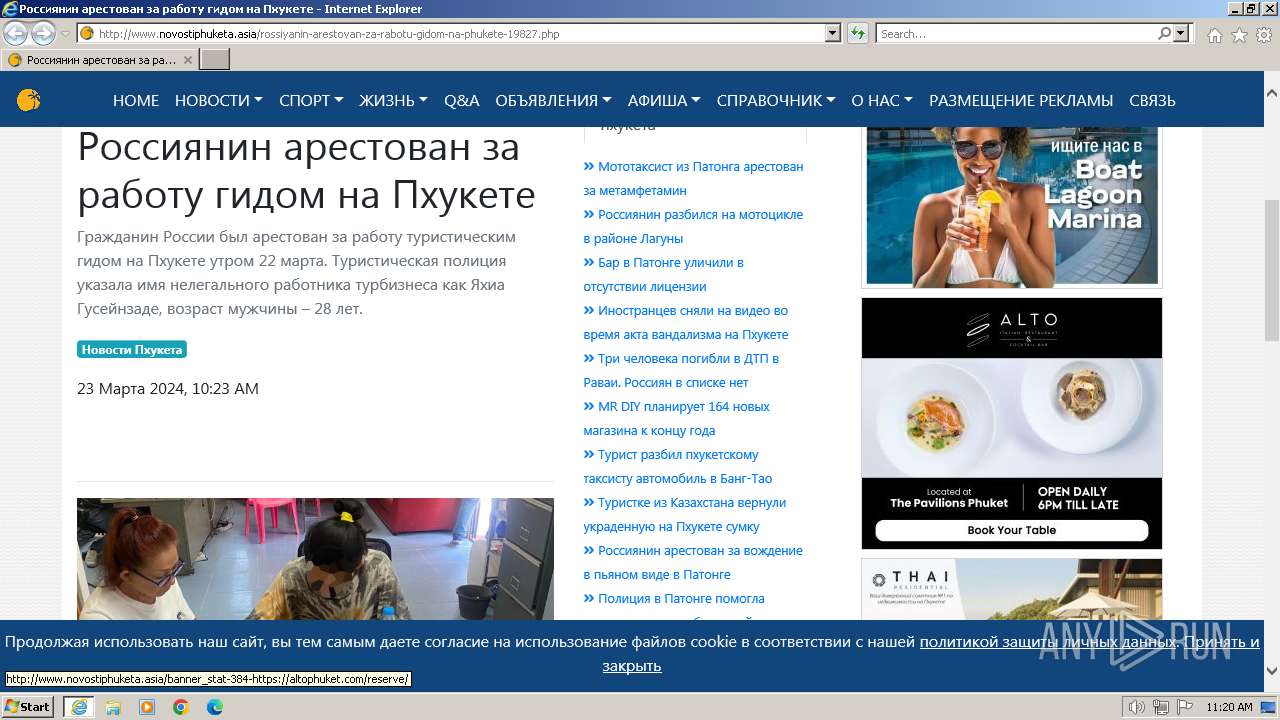Click the network tray icon
The height and width of the screenshot is (720, 1280).
tap(1160, 707)
